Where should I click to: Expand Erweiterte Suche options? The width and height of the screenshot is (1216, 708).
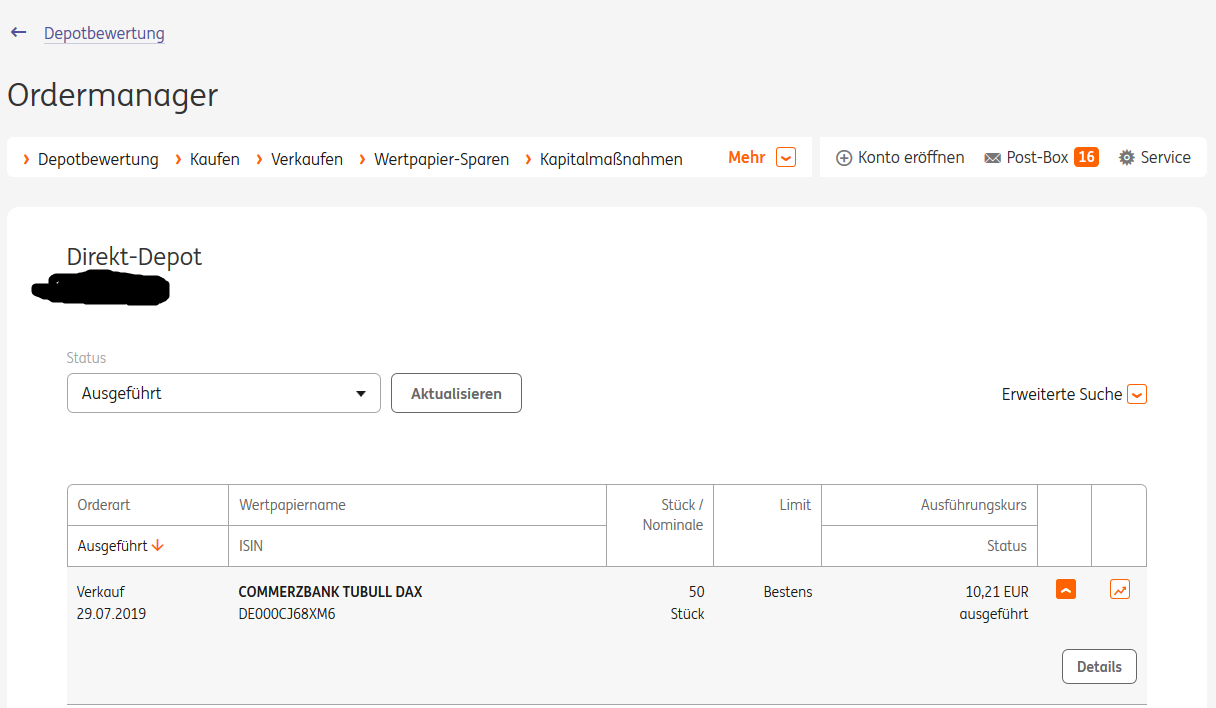pos(1136,394)
